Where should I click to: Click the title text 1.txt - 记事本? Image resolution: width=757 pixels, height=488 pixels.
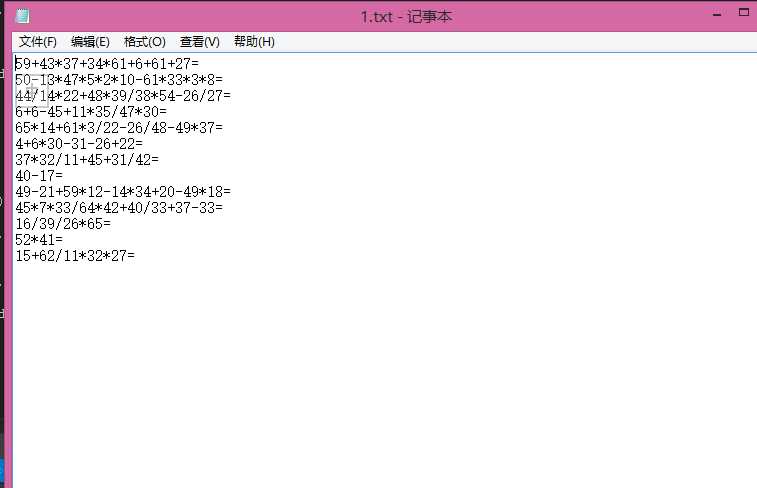click(406, 16)
